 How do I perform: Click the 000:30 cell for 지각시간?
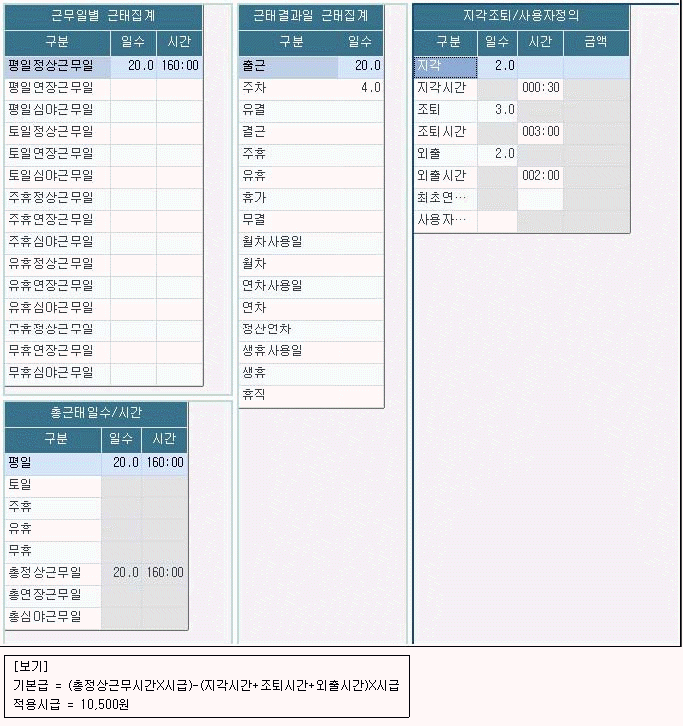click(540, 88)
